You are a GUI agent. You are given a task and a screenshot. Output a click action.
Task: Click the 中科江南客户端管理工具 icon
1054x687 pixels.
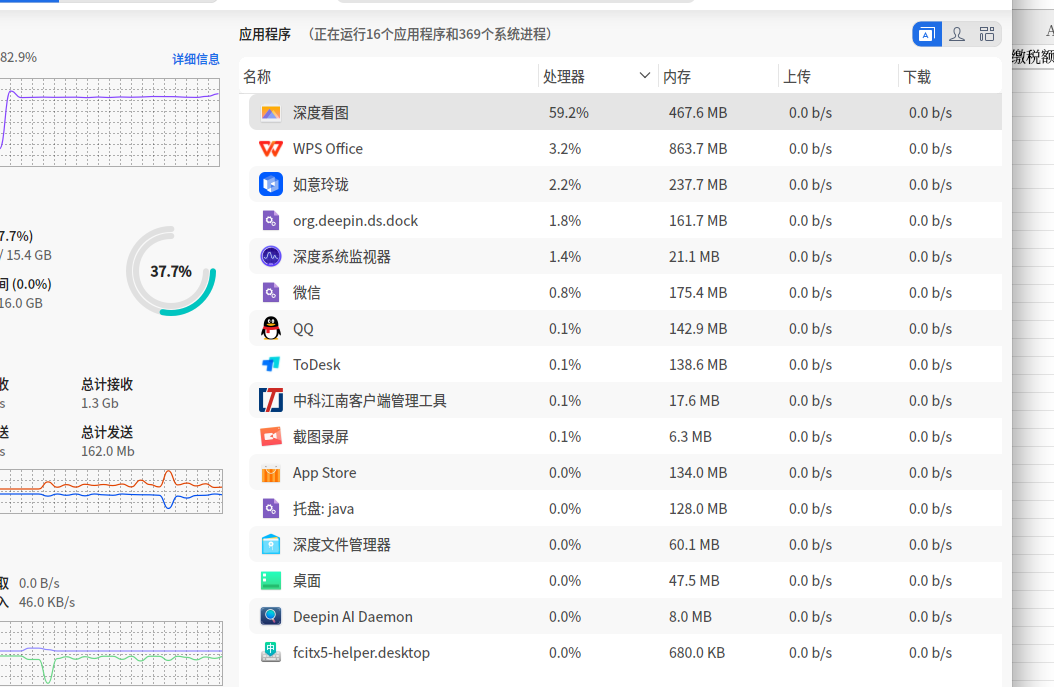(271, 401)
